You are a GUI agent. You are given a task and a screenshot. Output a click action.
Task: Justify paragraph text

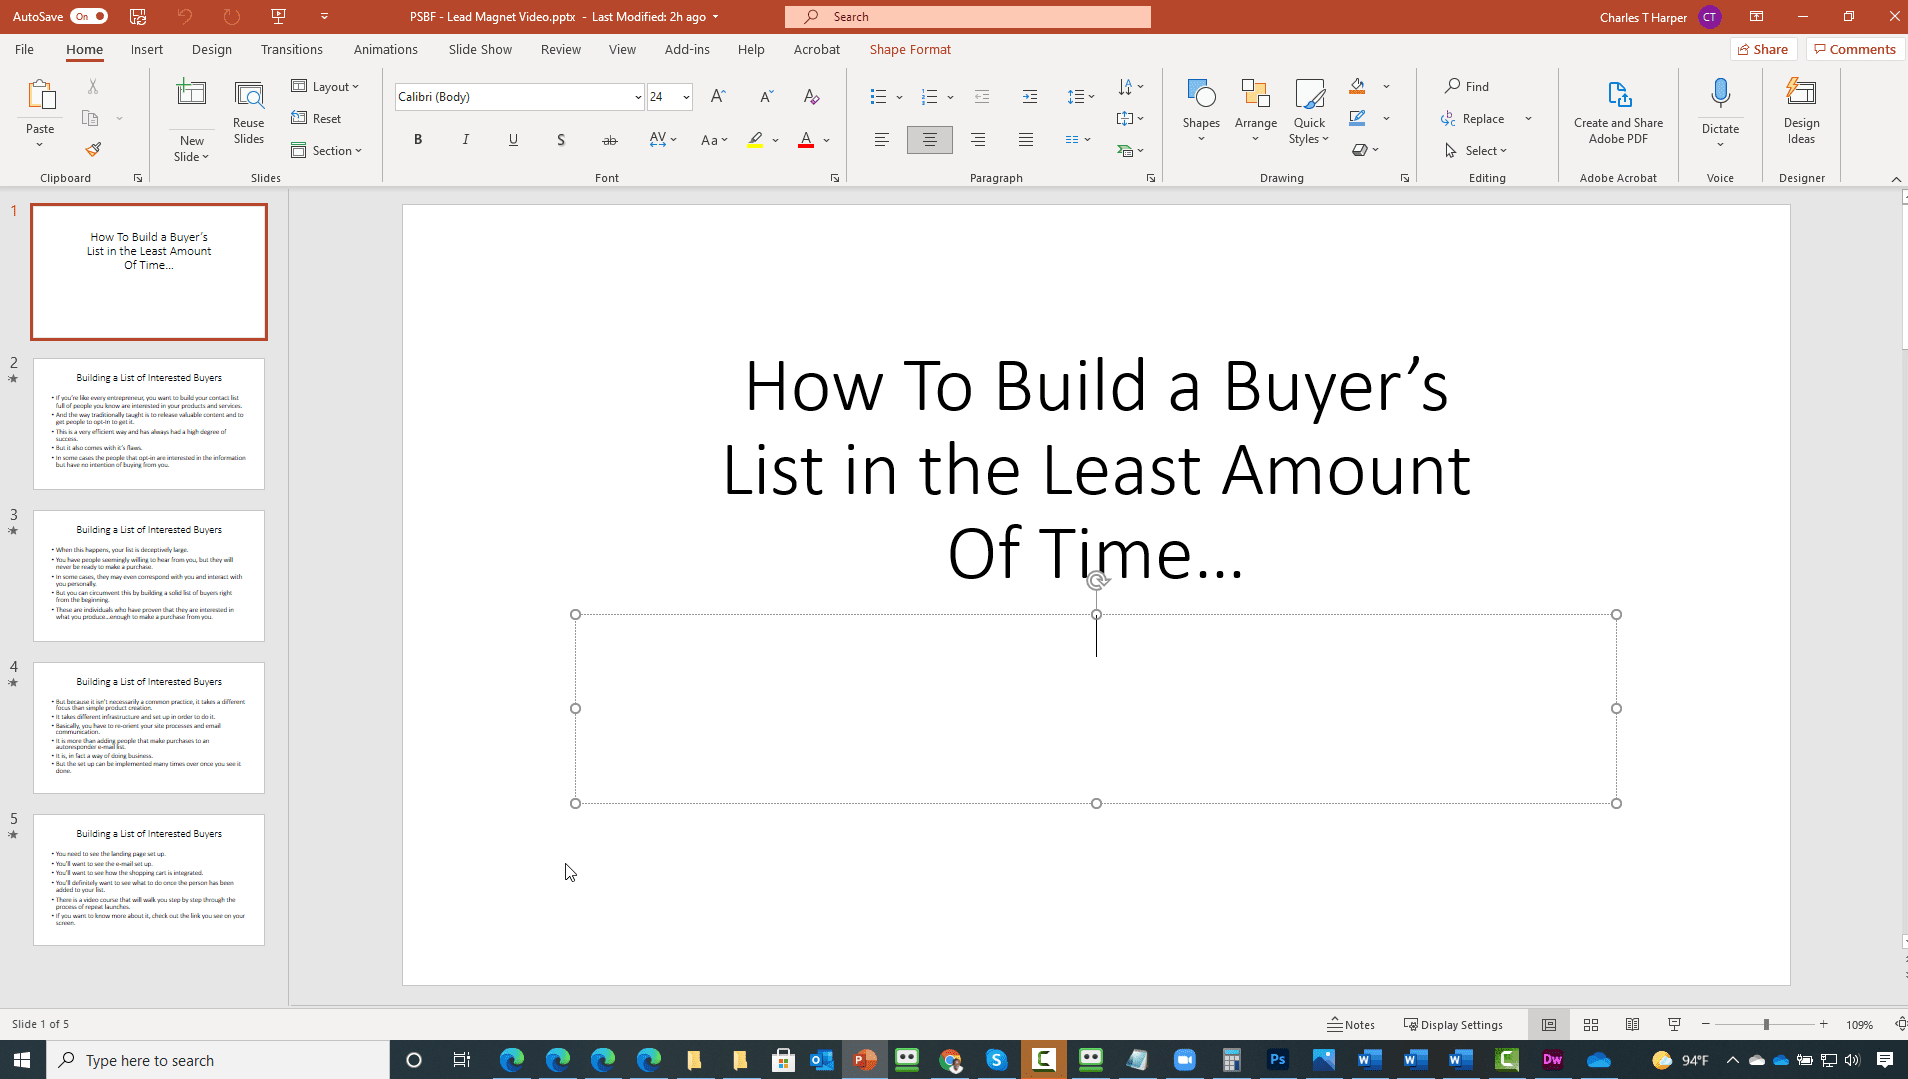[x=1026, y=140]
